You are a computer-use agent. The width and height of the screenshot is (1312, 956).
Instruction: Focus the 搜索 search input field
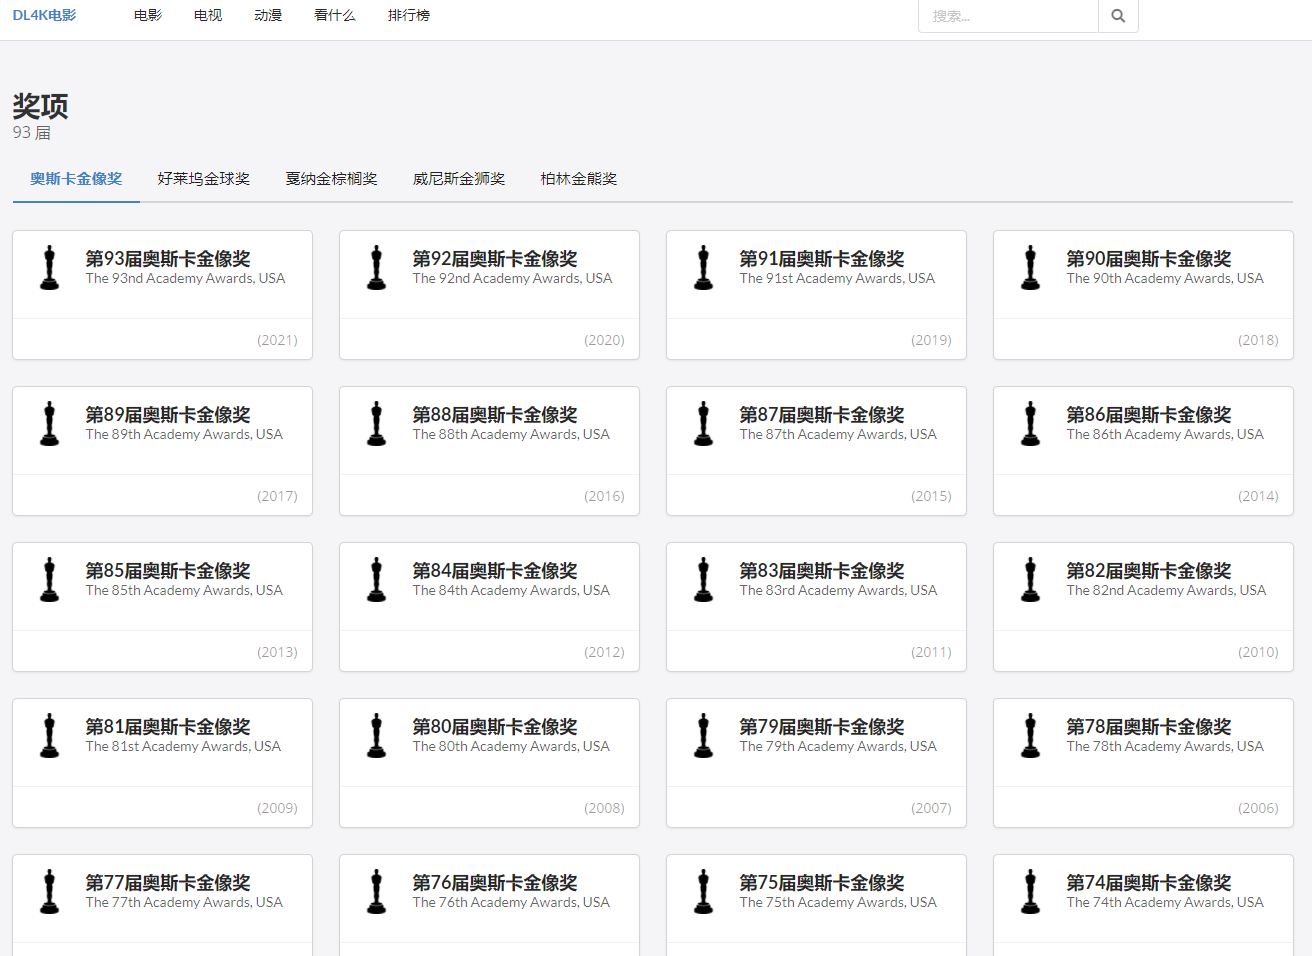click(1008, 16)
